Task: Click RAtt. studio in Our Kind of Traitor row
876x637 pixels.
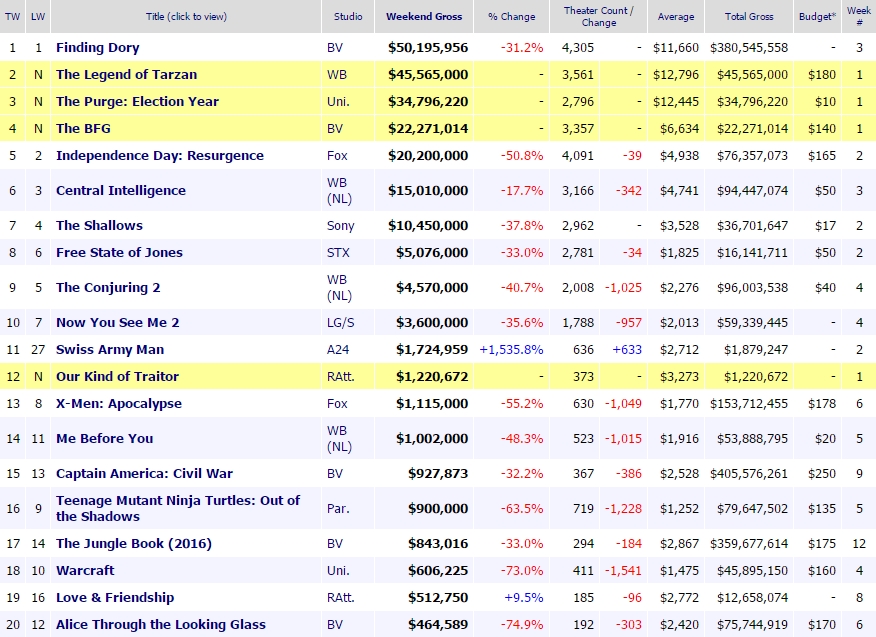Action: tap(341, 376)
